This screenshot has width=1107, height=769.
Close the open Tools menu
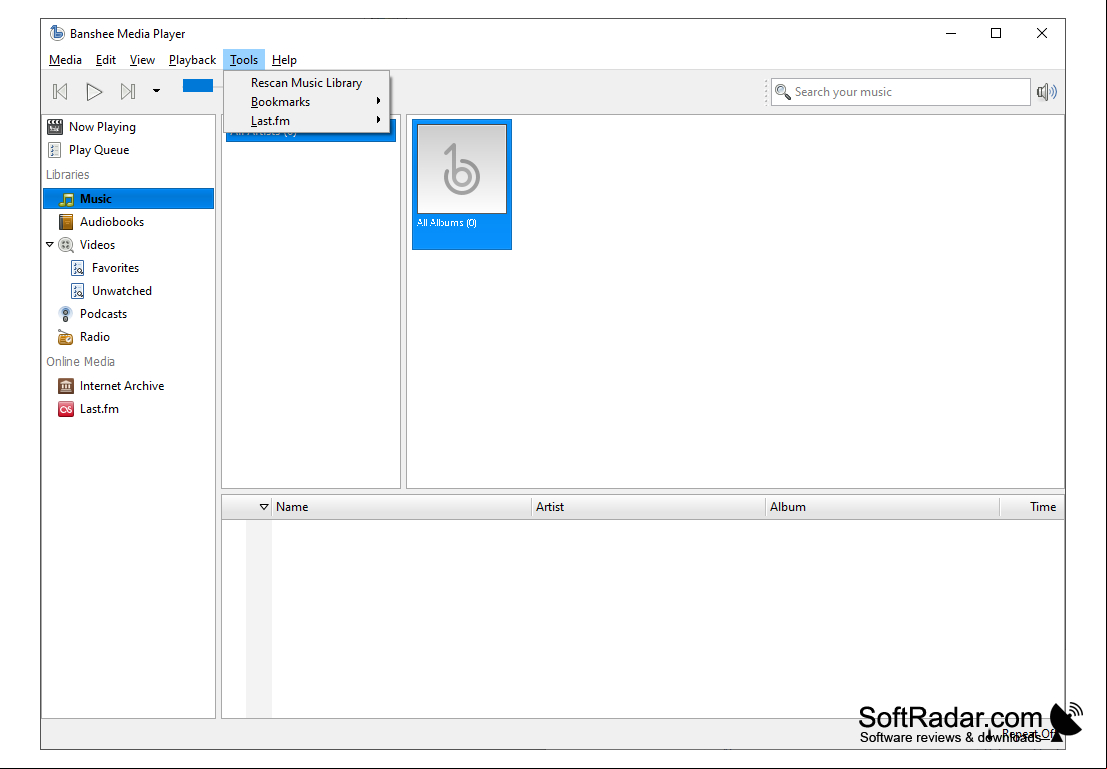tap(244, 60)
